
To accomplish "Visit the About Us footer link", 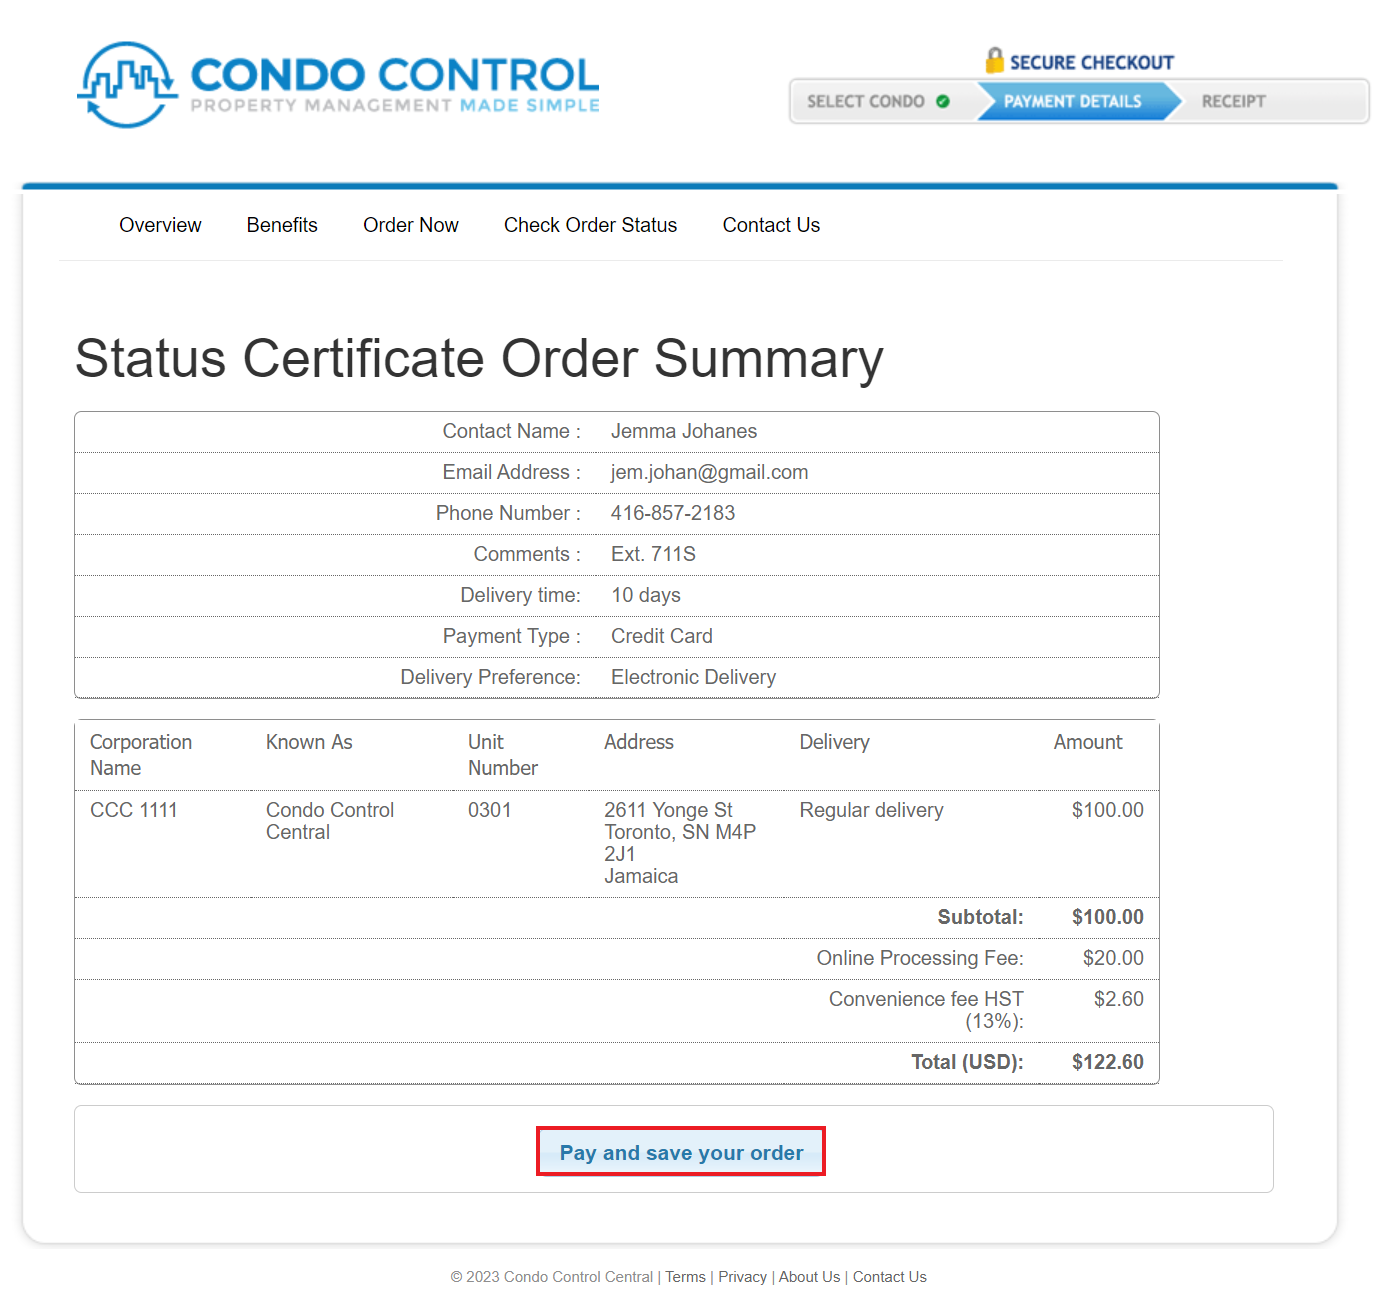I will pyautogui.click(x=809, y=1277).
